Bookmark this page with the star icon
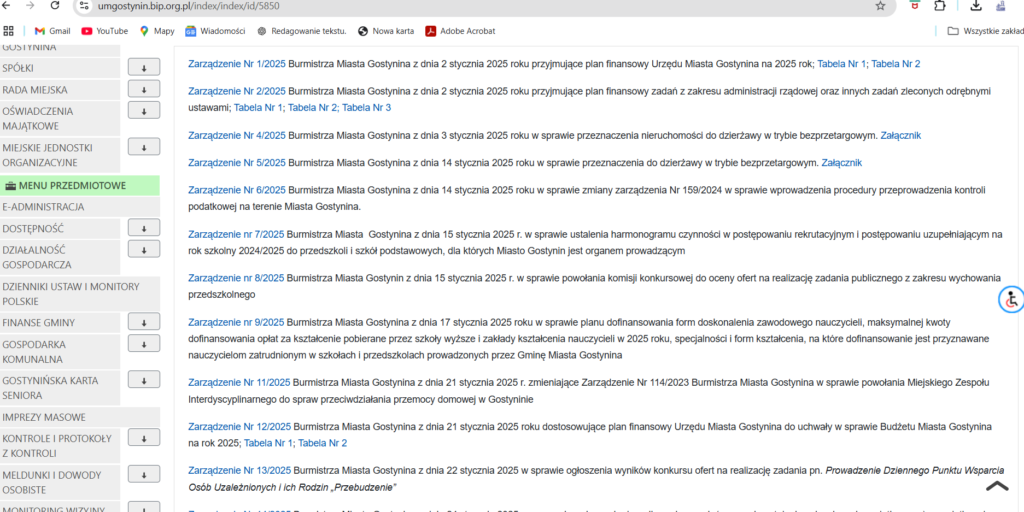 point(880,6)
